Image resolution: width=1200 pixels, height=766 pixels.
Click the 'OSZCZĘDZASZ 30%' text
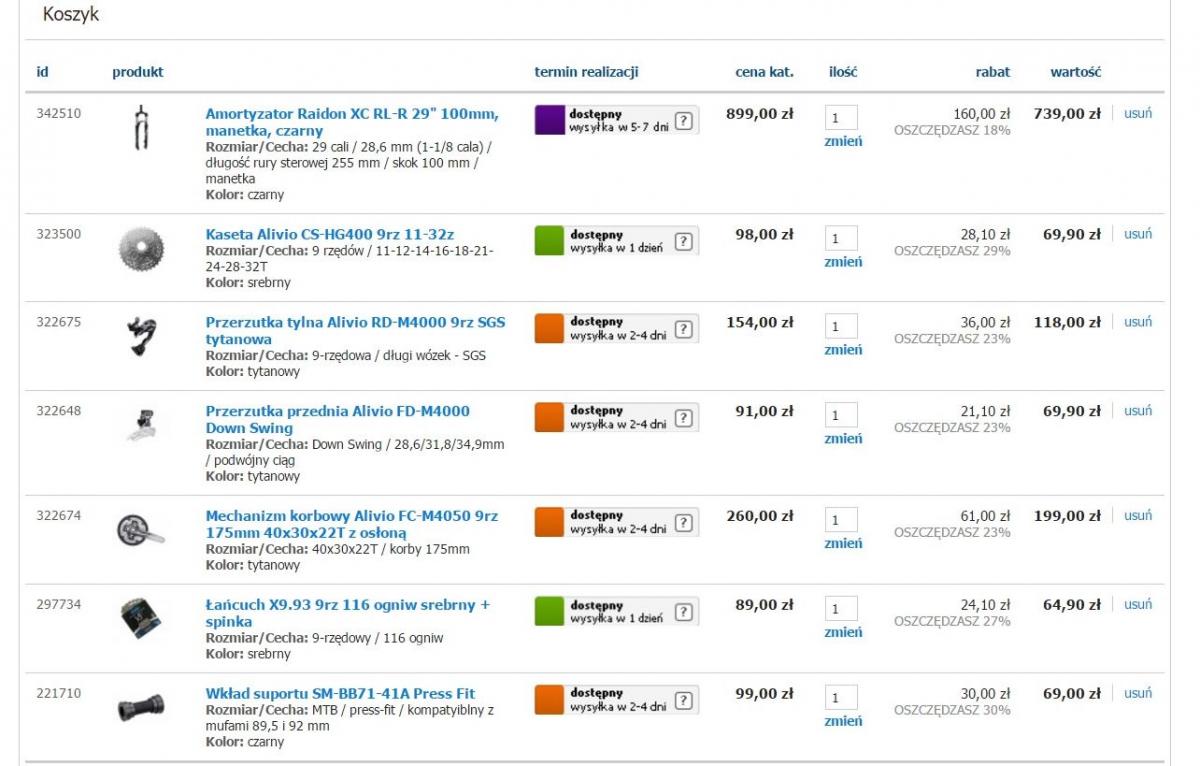(x=952, y=710)
